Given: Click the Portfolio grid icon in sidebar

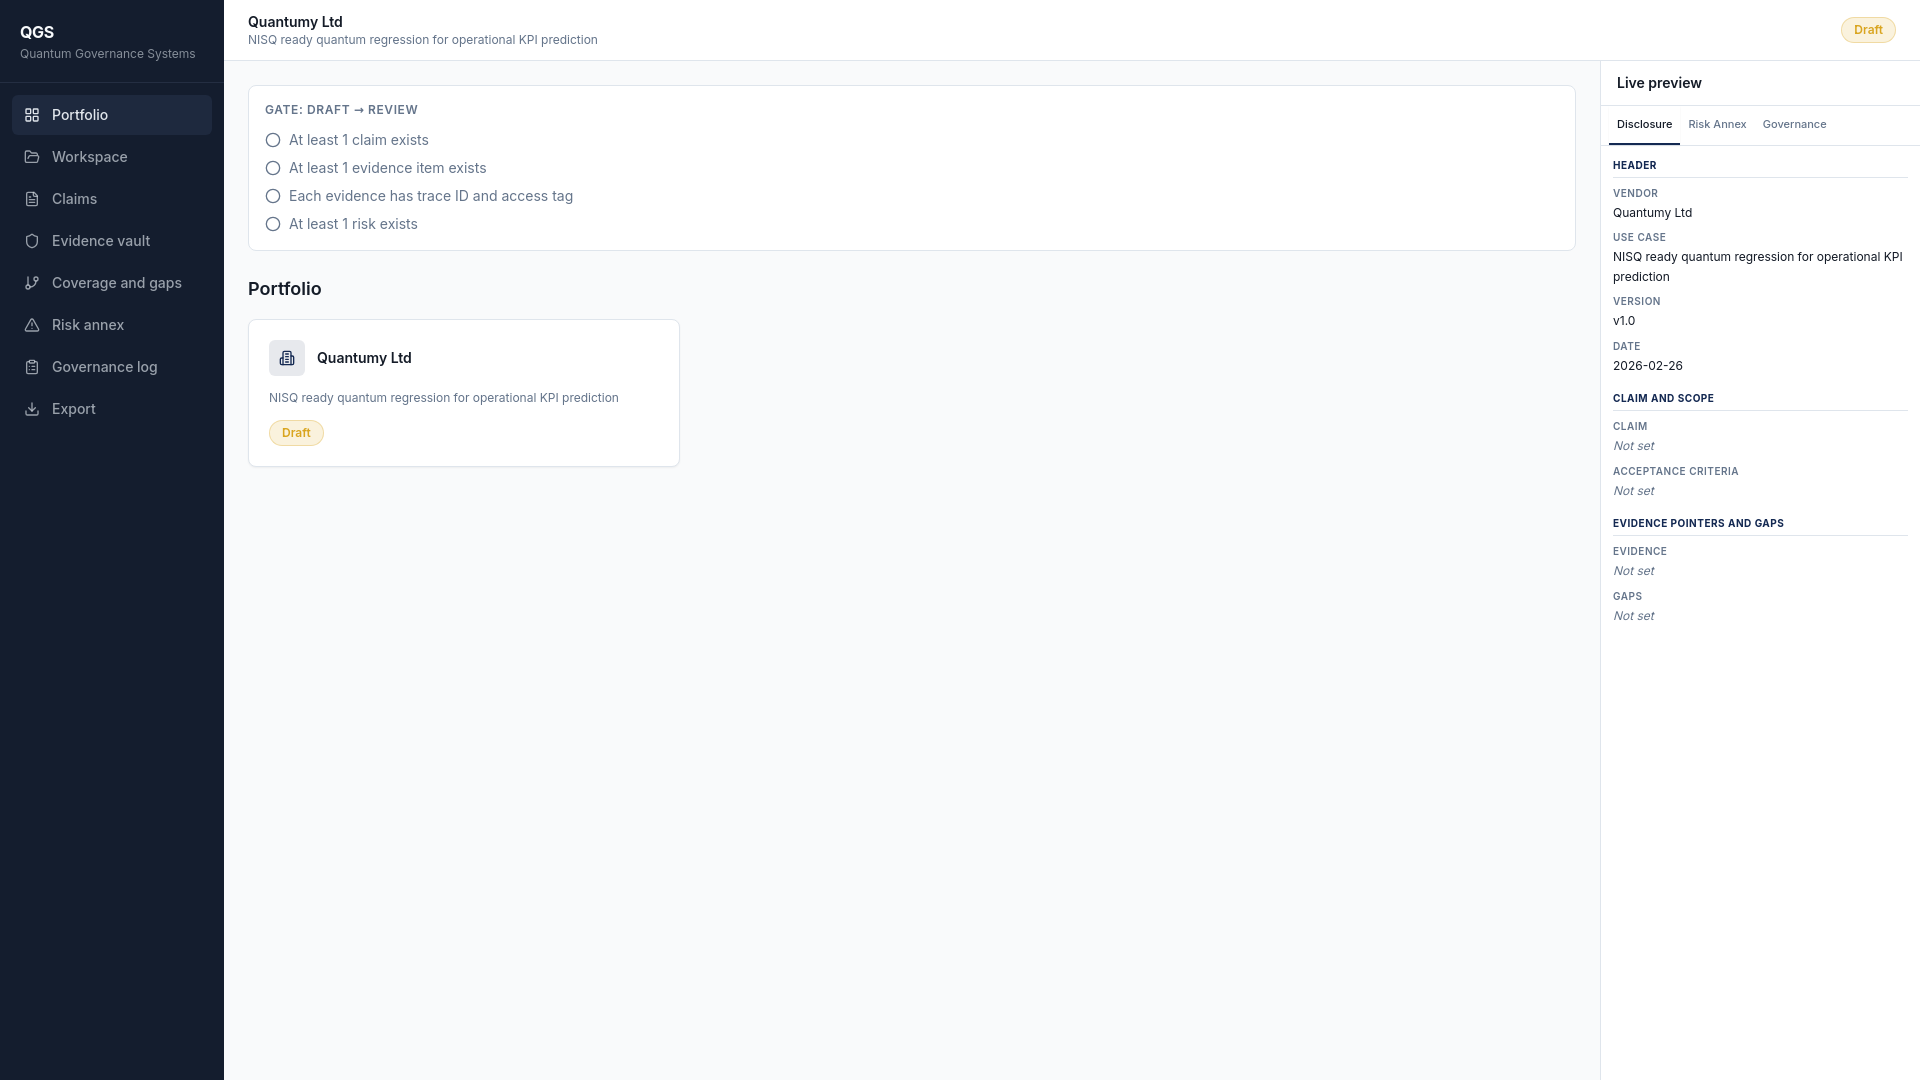Looking at the screenshot, I should [x=32, y=115].
